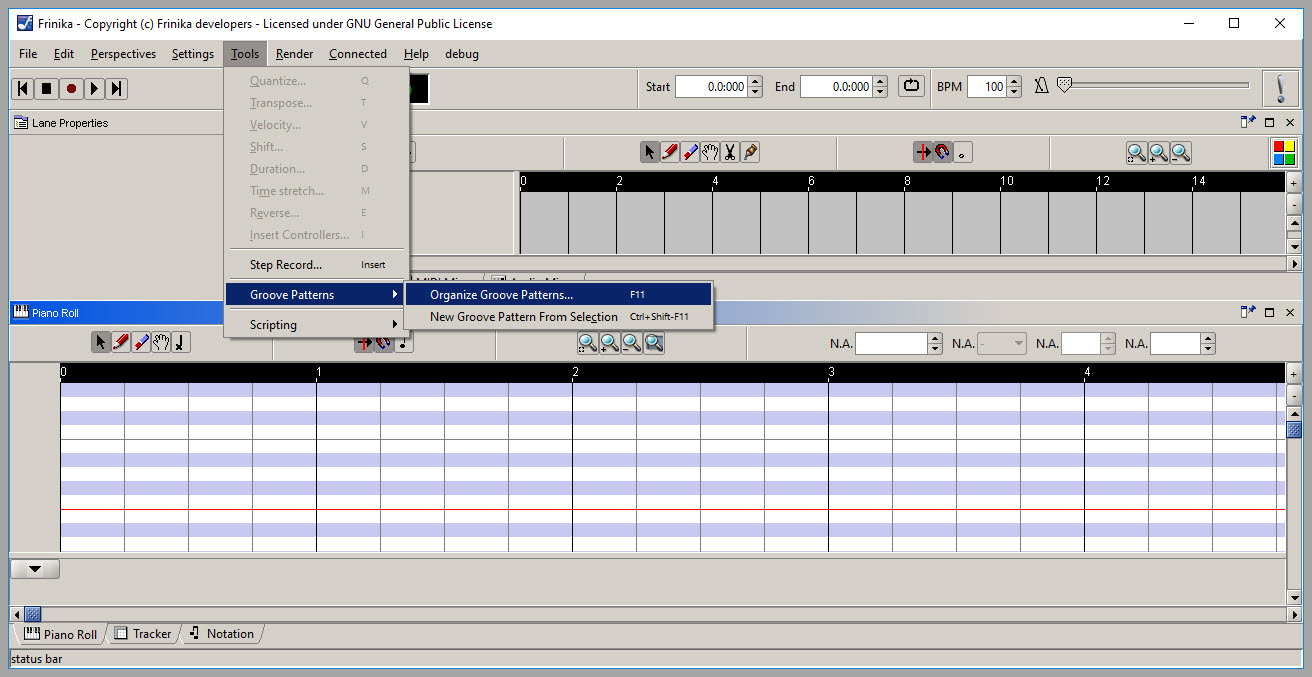Click zoom-out magnifier in track view
The width and height of the screenshot is (1312, 677).
point(1181,153)
